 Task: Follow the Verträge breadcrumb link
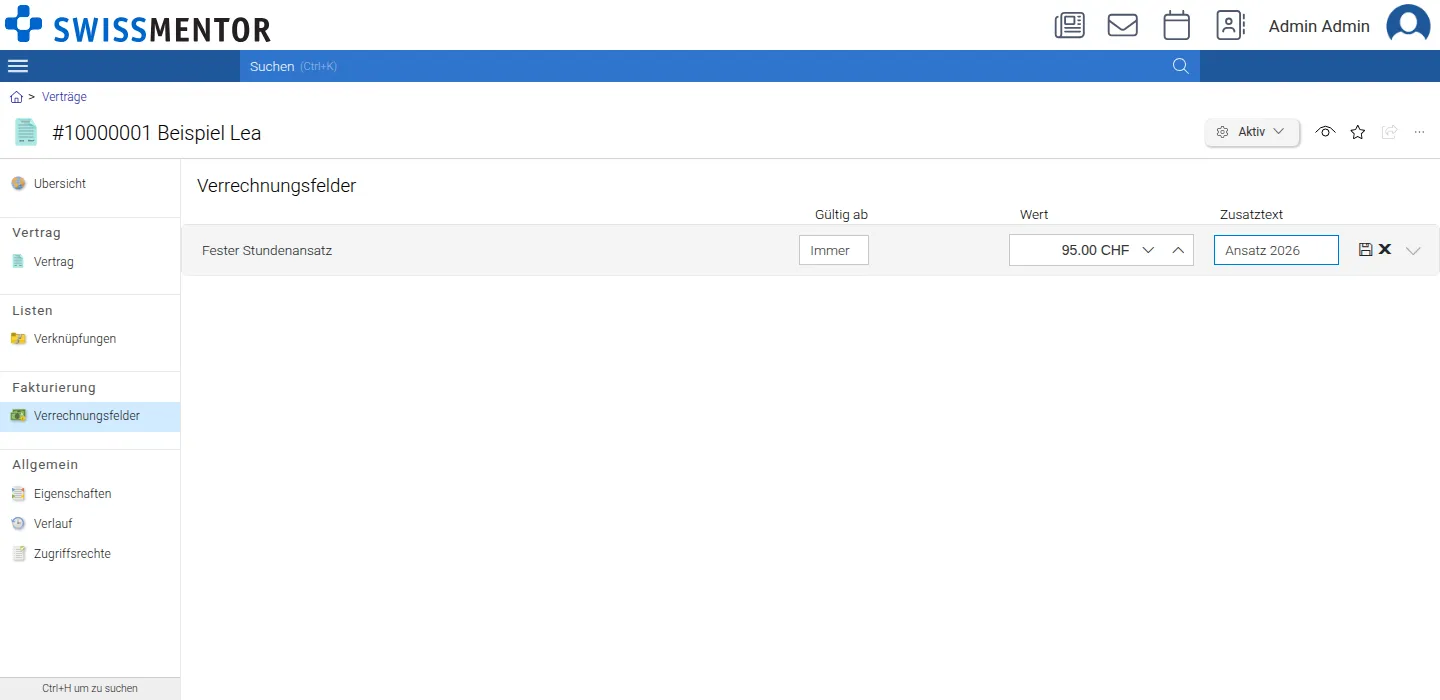pyautogui.click(x=64, y=97)
